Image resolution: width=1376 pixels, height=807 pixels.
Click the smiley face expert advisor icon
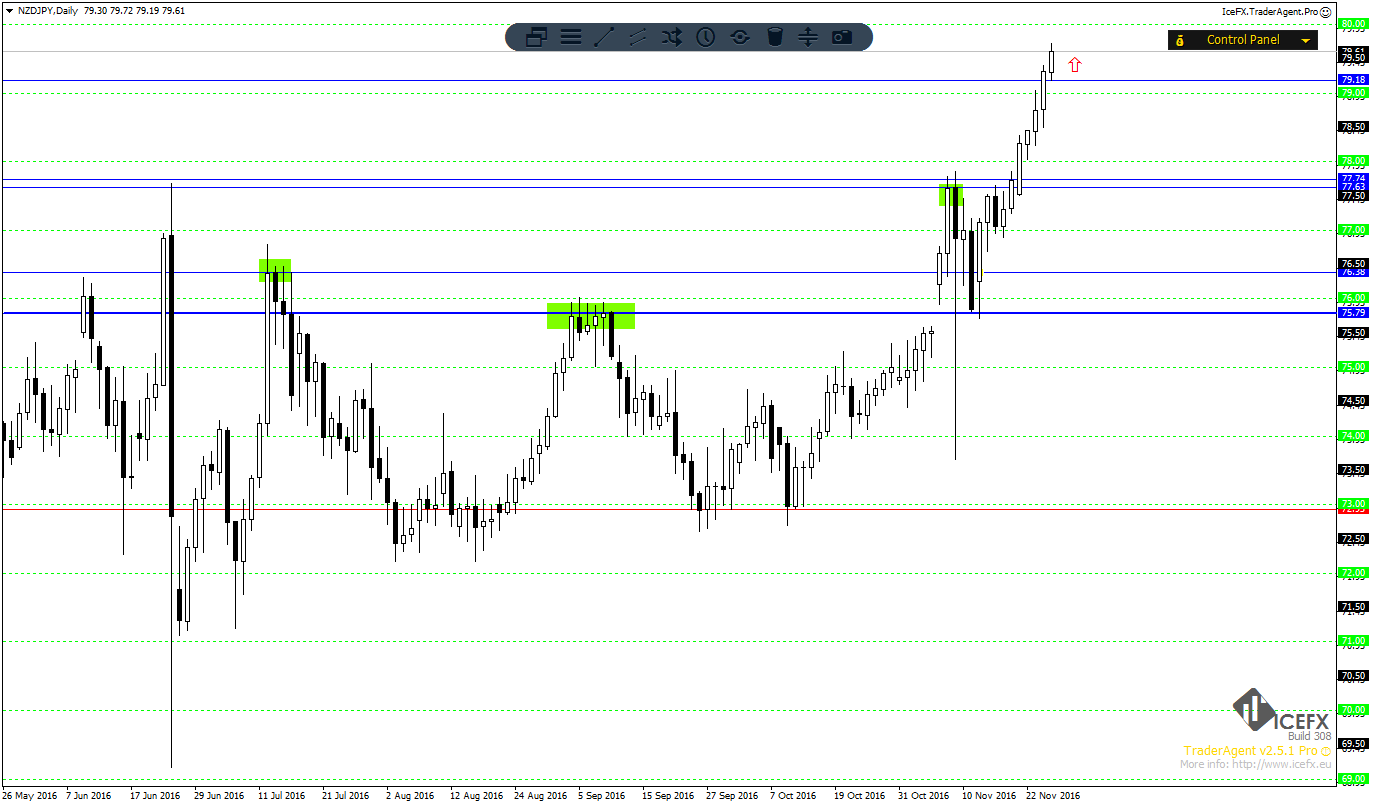point(1327,11)
